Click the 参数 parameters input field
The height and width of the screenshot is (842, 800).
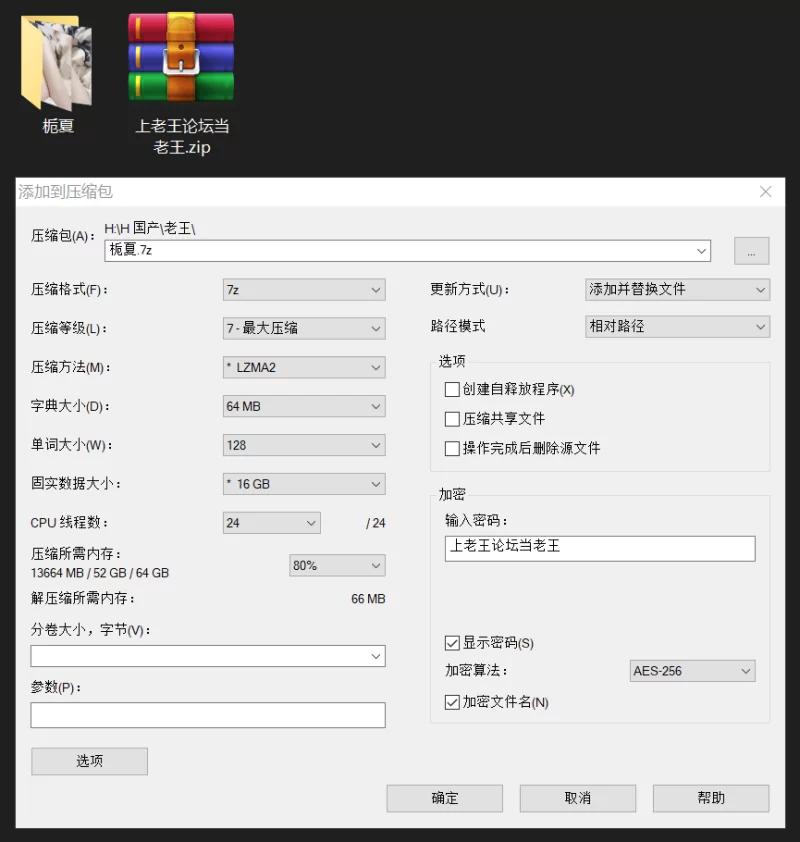208,715
